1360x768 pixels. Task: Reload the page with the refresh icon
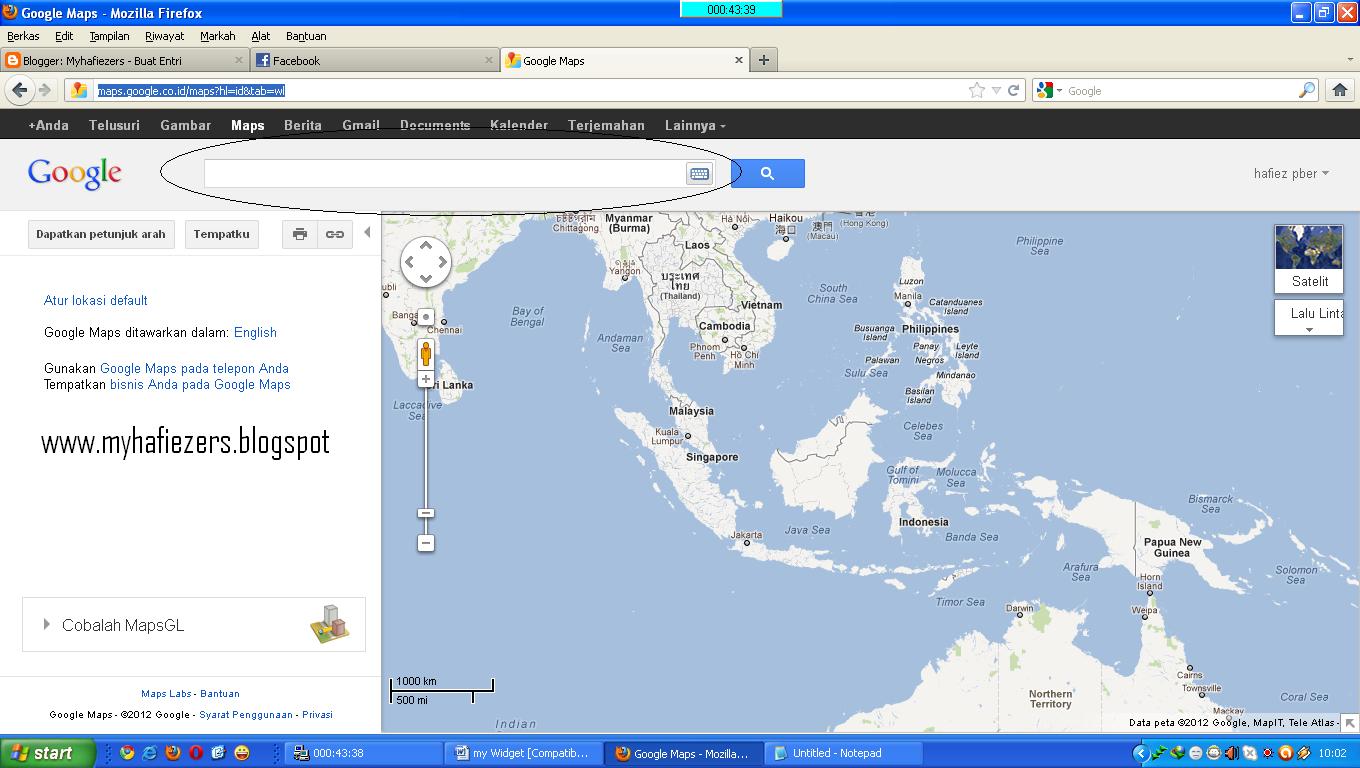coord(1013,90)
